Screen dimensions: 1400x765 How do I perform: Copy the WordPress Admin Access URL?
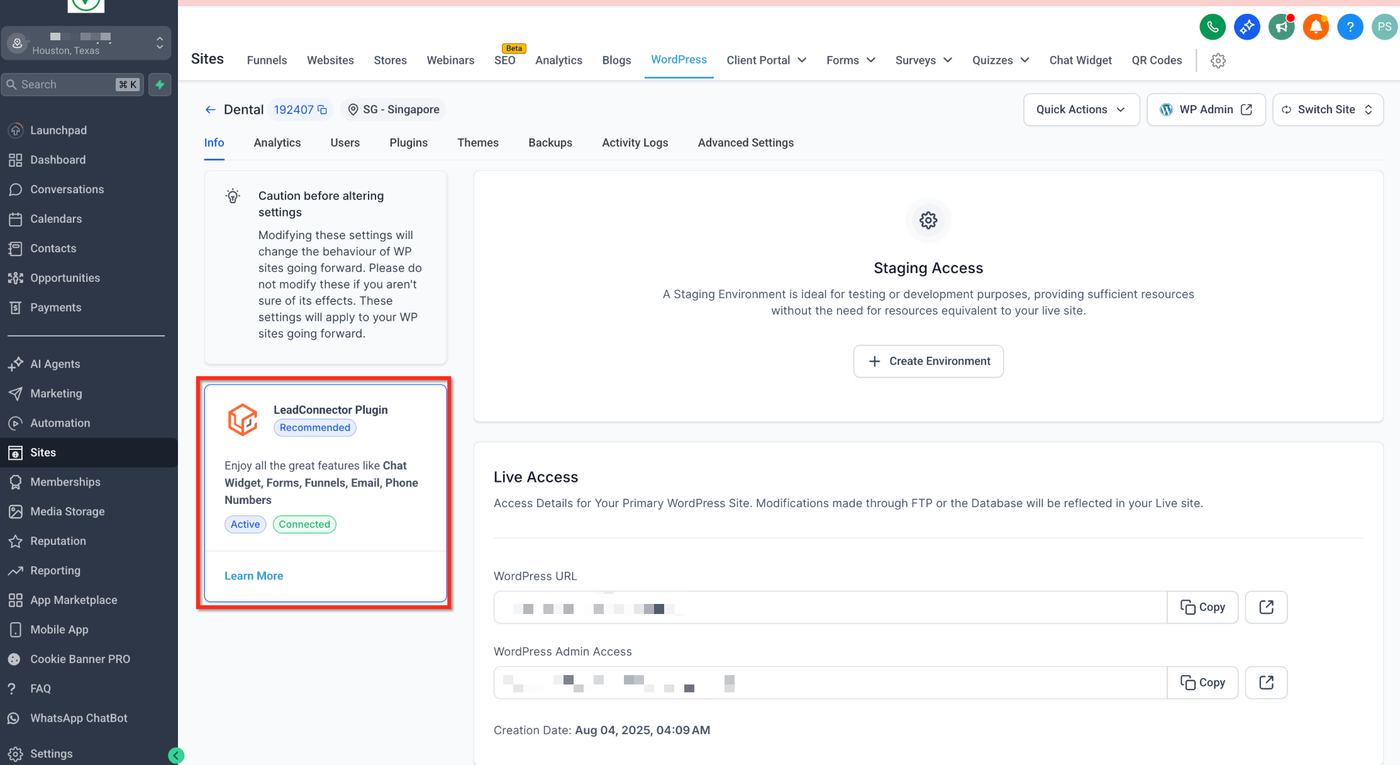pyautogui.click(x=1203, y=683)
